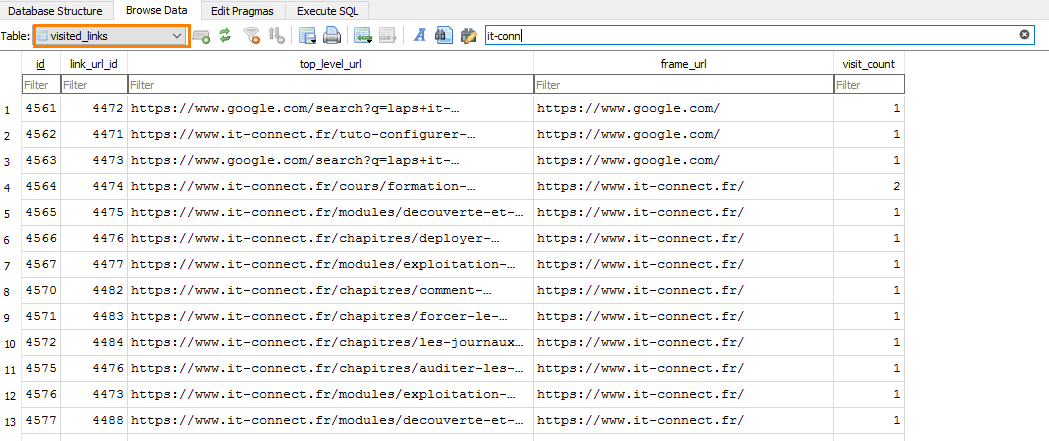Select the cours/formation top_level_url cell

click(330, 186)
